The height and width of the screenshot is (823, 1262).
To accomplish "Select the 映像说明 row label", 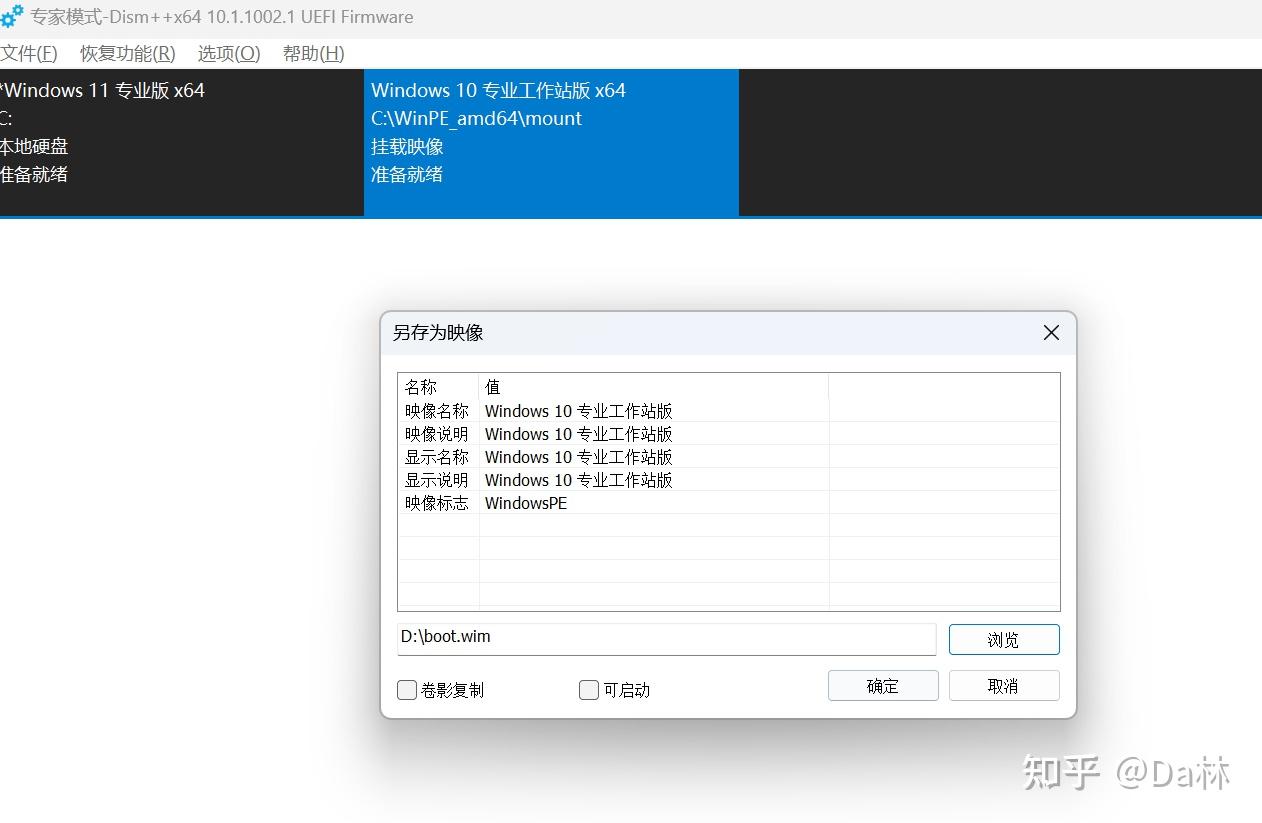I will point(437,434).
